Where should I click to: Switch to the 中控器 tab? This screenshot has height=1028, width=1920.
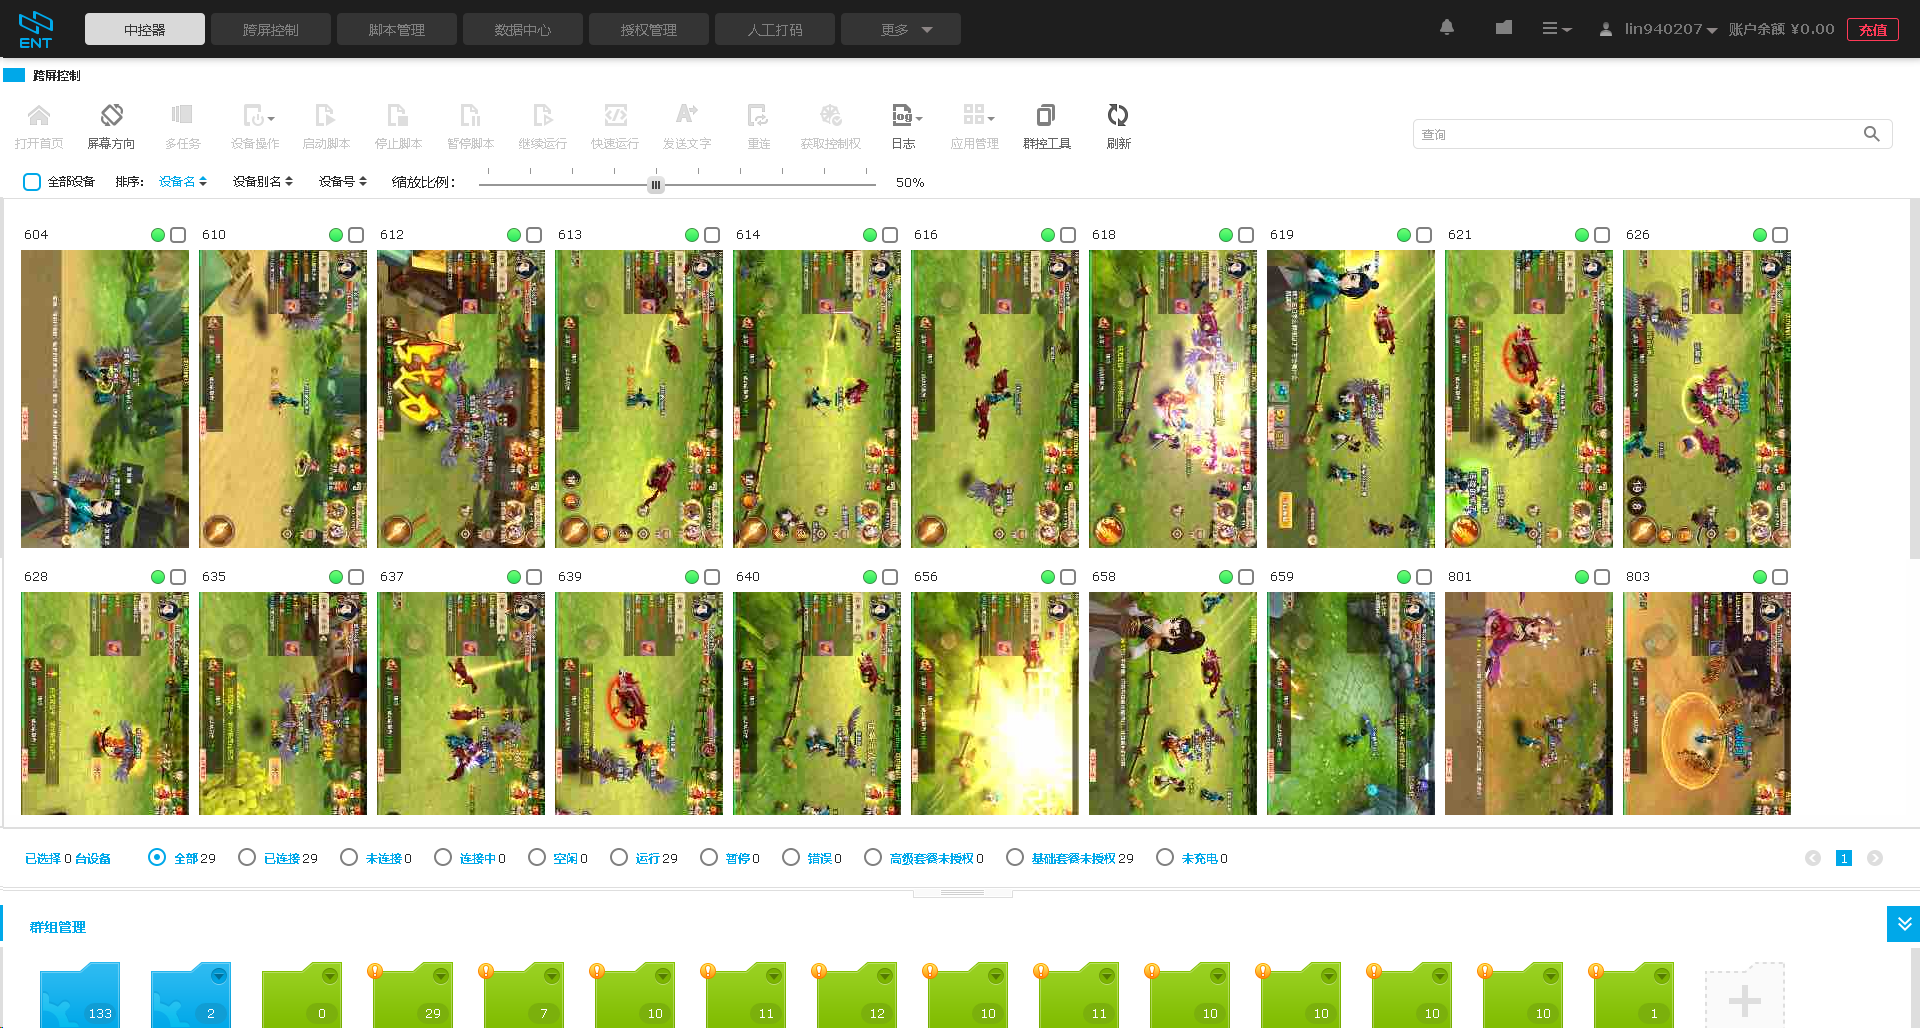[x=145, y=30]
